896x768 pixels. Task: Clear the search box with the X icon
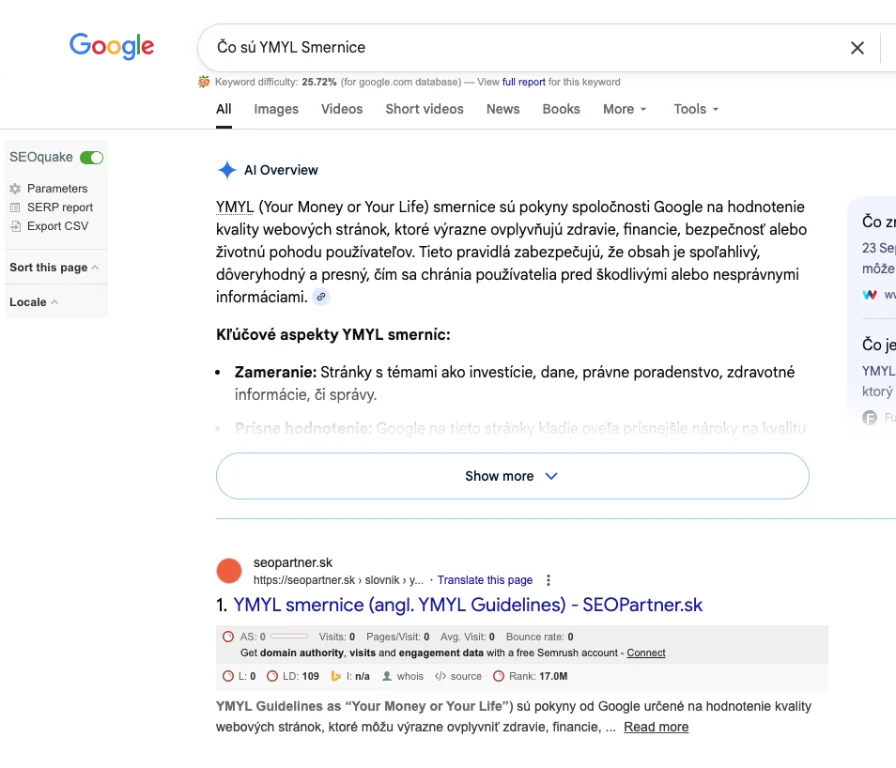tap(857, 47)
